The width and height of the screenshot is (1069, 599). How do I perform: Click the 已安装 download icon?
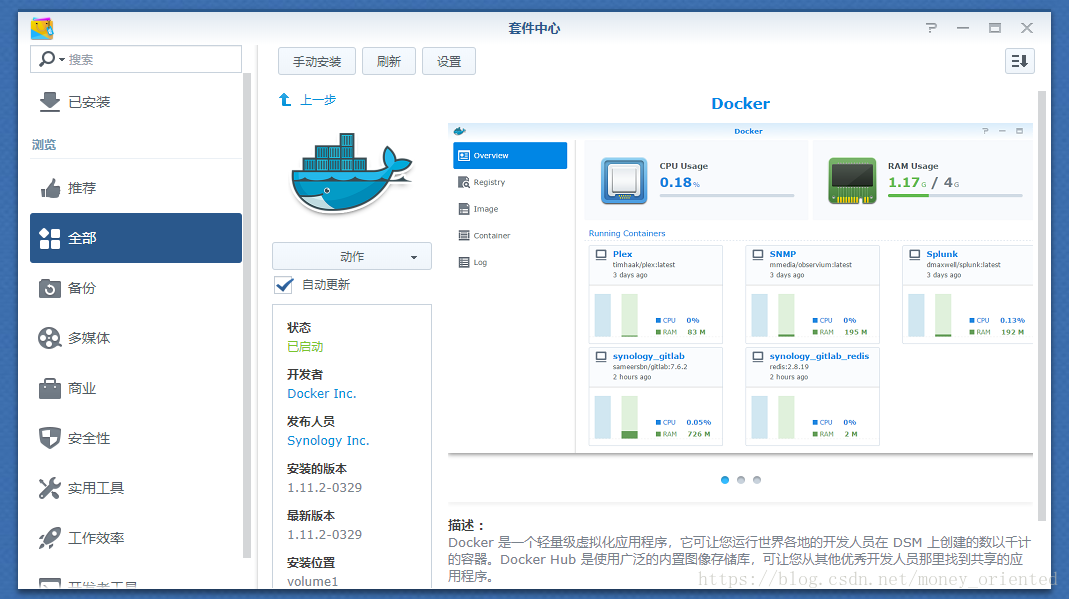pyautogui.click(x=49, y=102)
